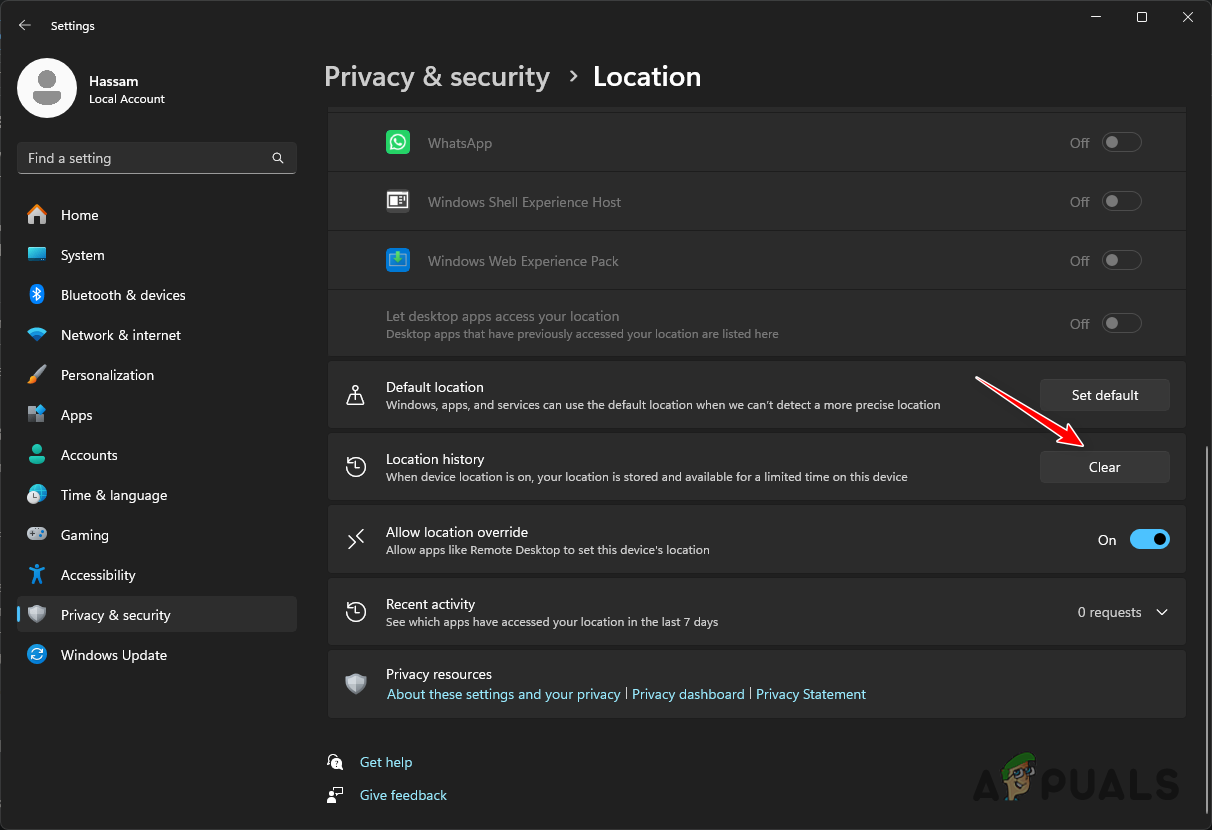This screenshot has height=830, width=1212.
Task: Open Bluetooth & devices settings
Action: [x=122, y=294]
